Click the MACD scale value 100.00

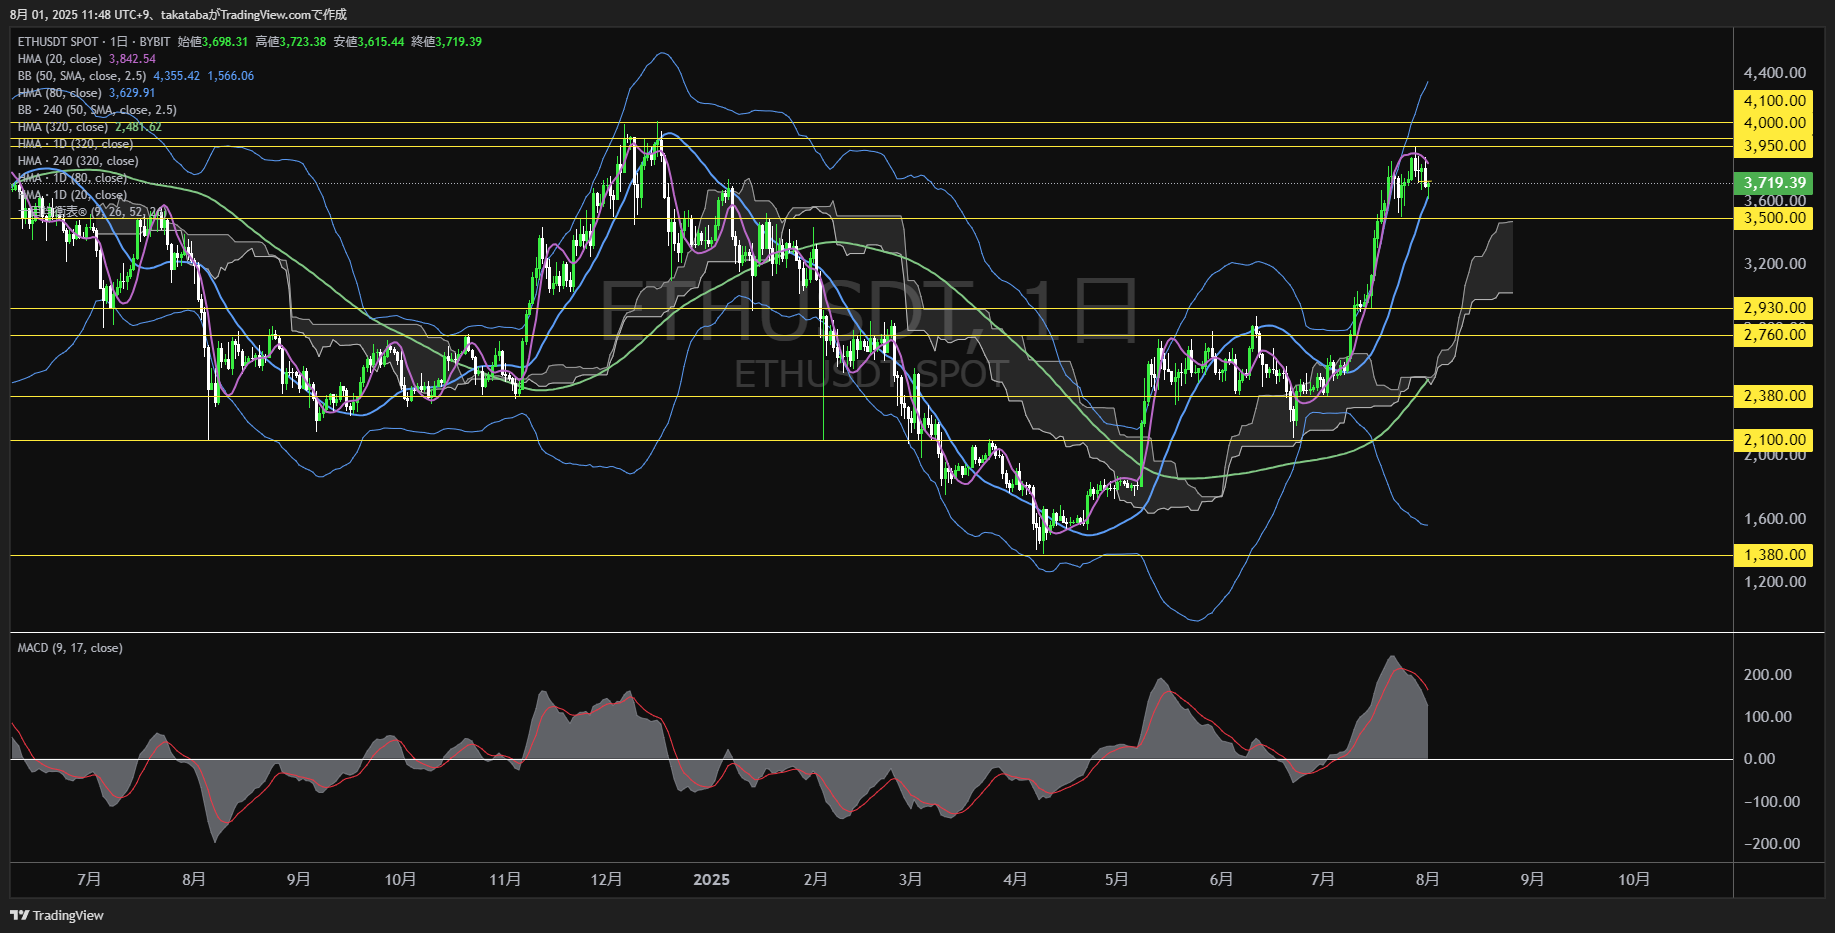click(x=1767, y=717)
